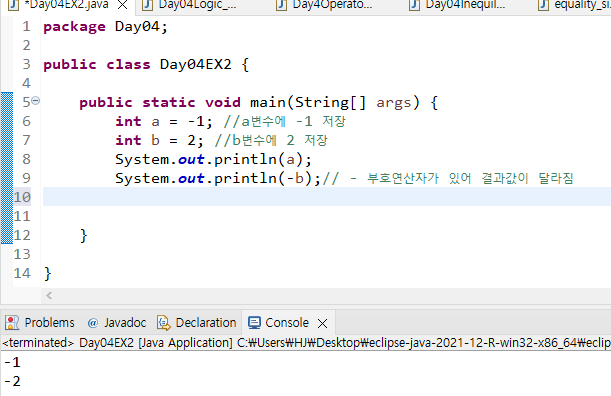Click the Problems view icon
Screen dimensions: 611x396
(12, 323)
